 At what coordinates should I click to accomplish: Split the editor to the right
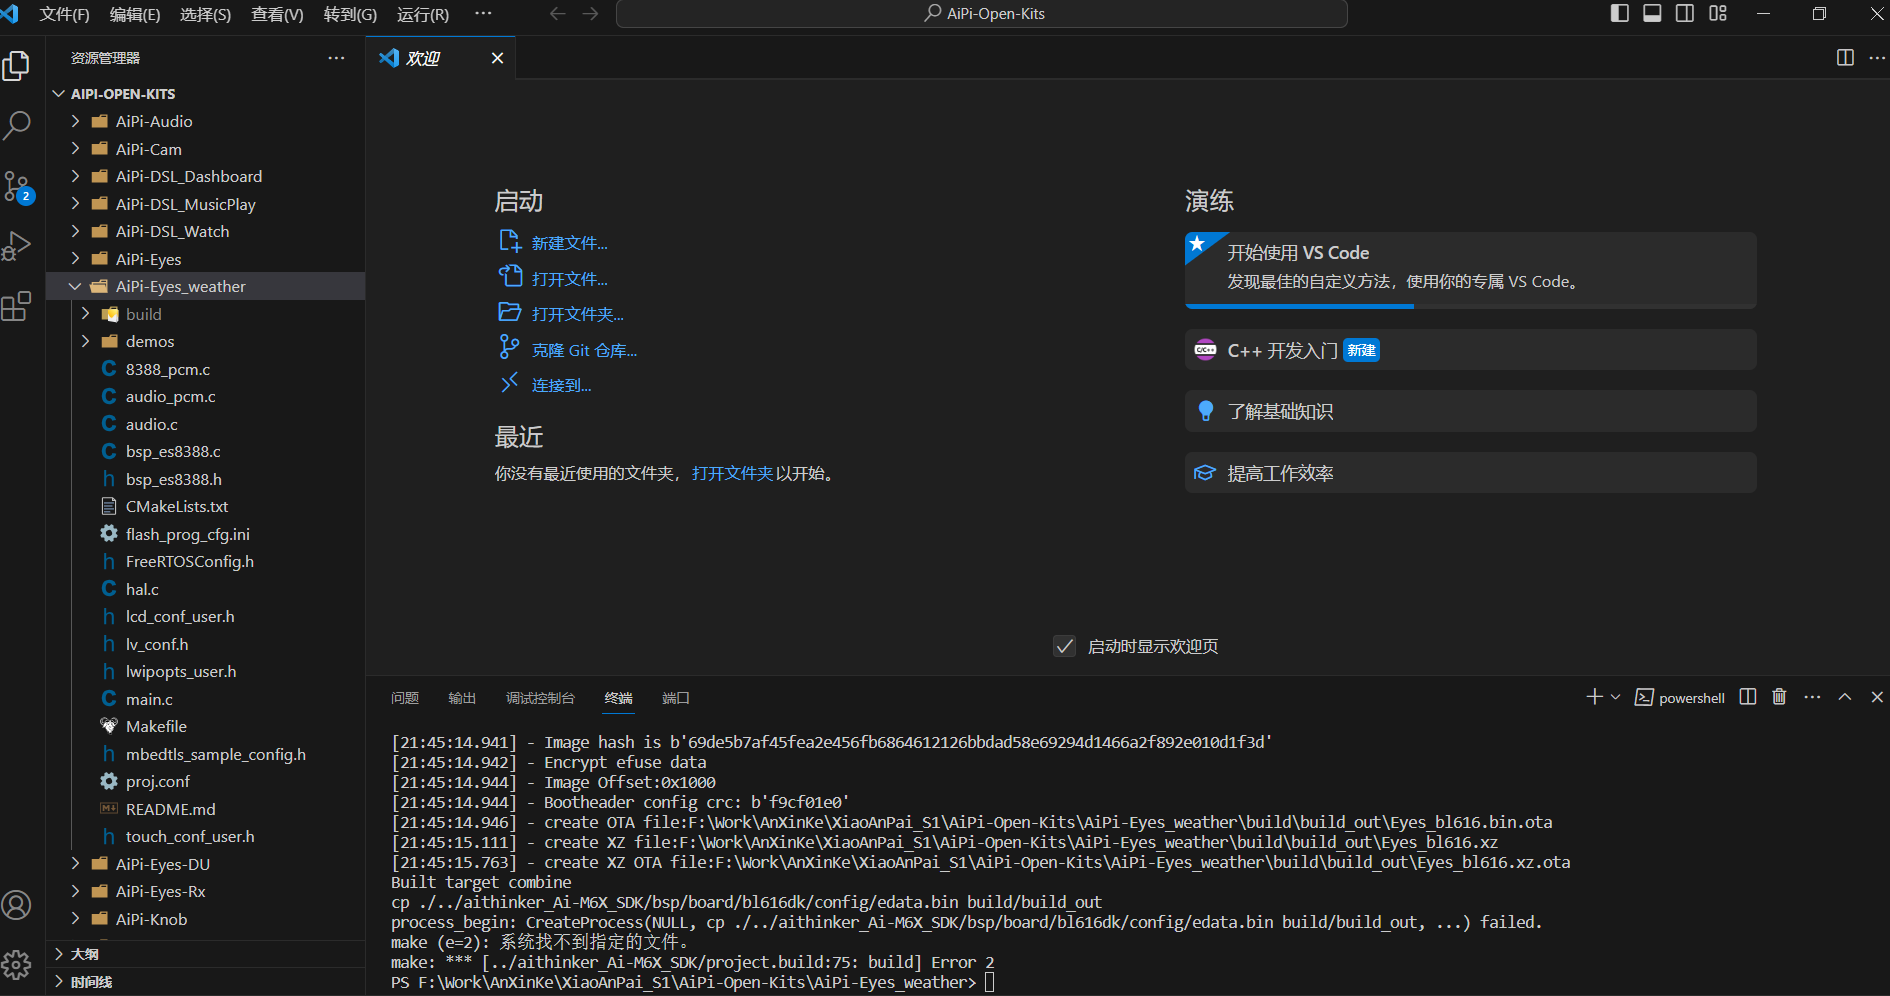1846,58
